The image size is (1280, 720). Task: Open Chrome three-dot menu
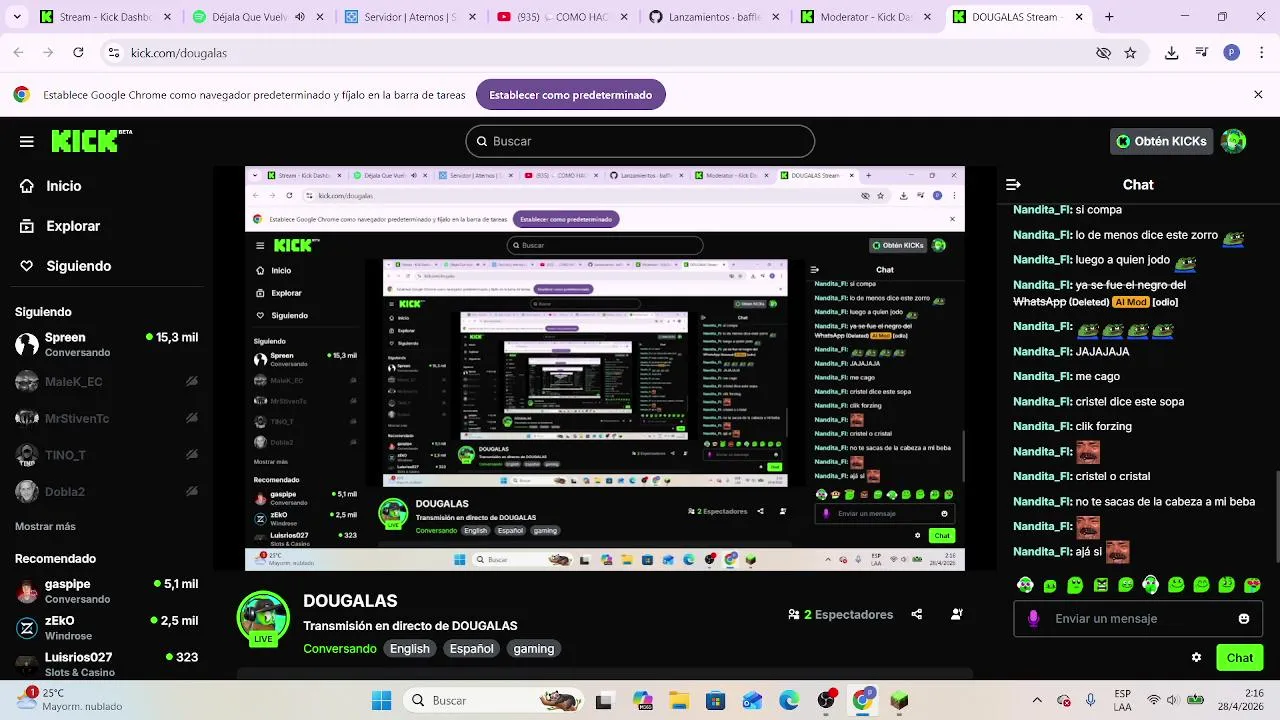coord(1259,53)
